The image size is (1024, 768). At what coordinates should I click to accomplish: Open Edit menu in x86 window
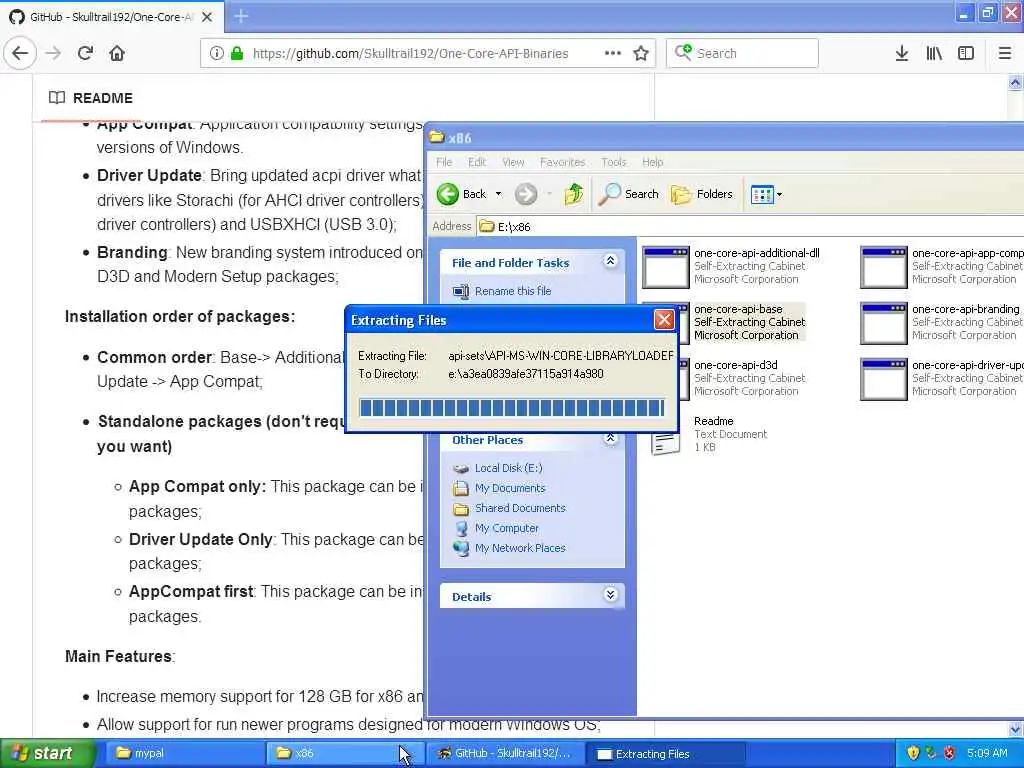(477, 162)
